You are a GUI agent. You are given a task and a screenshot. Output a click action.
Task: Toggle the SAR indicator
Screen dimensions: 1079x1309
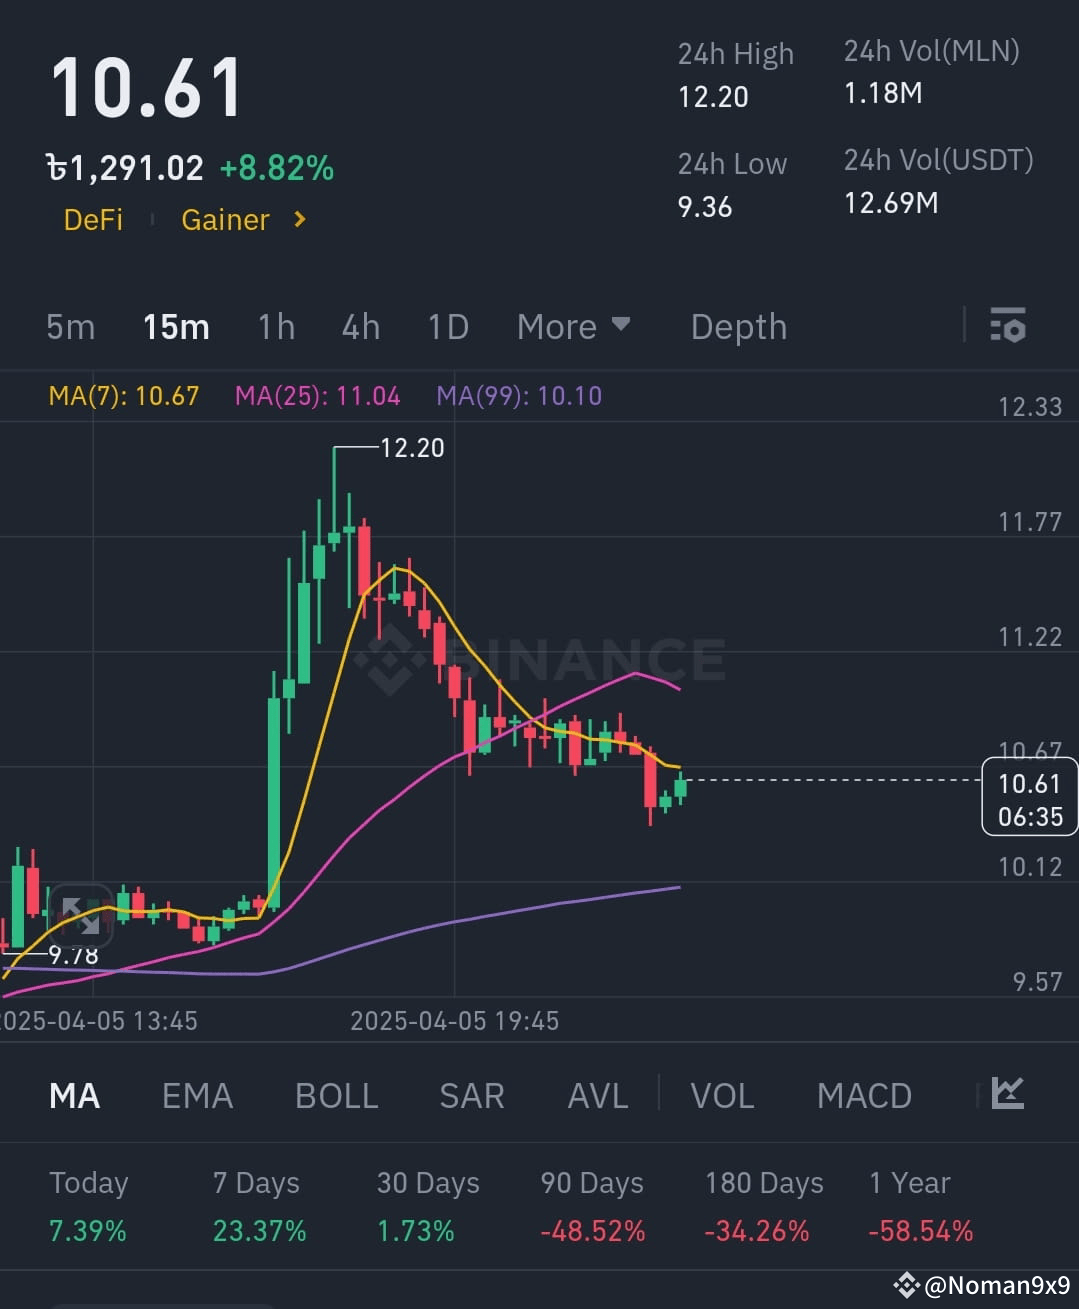(472, 1096)
